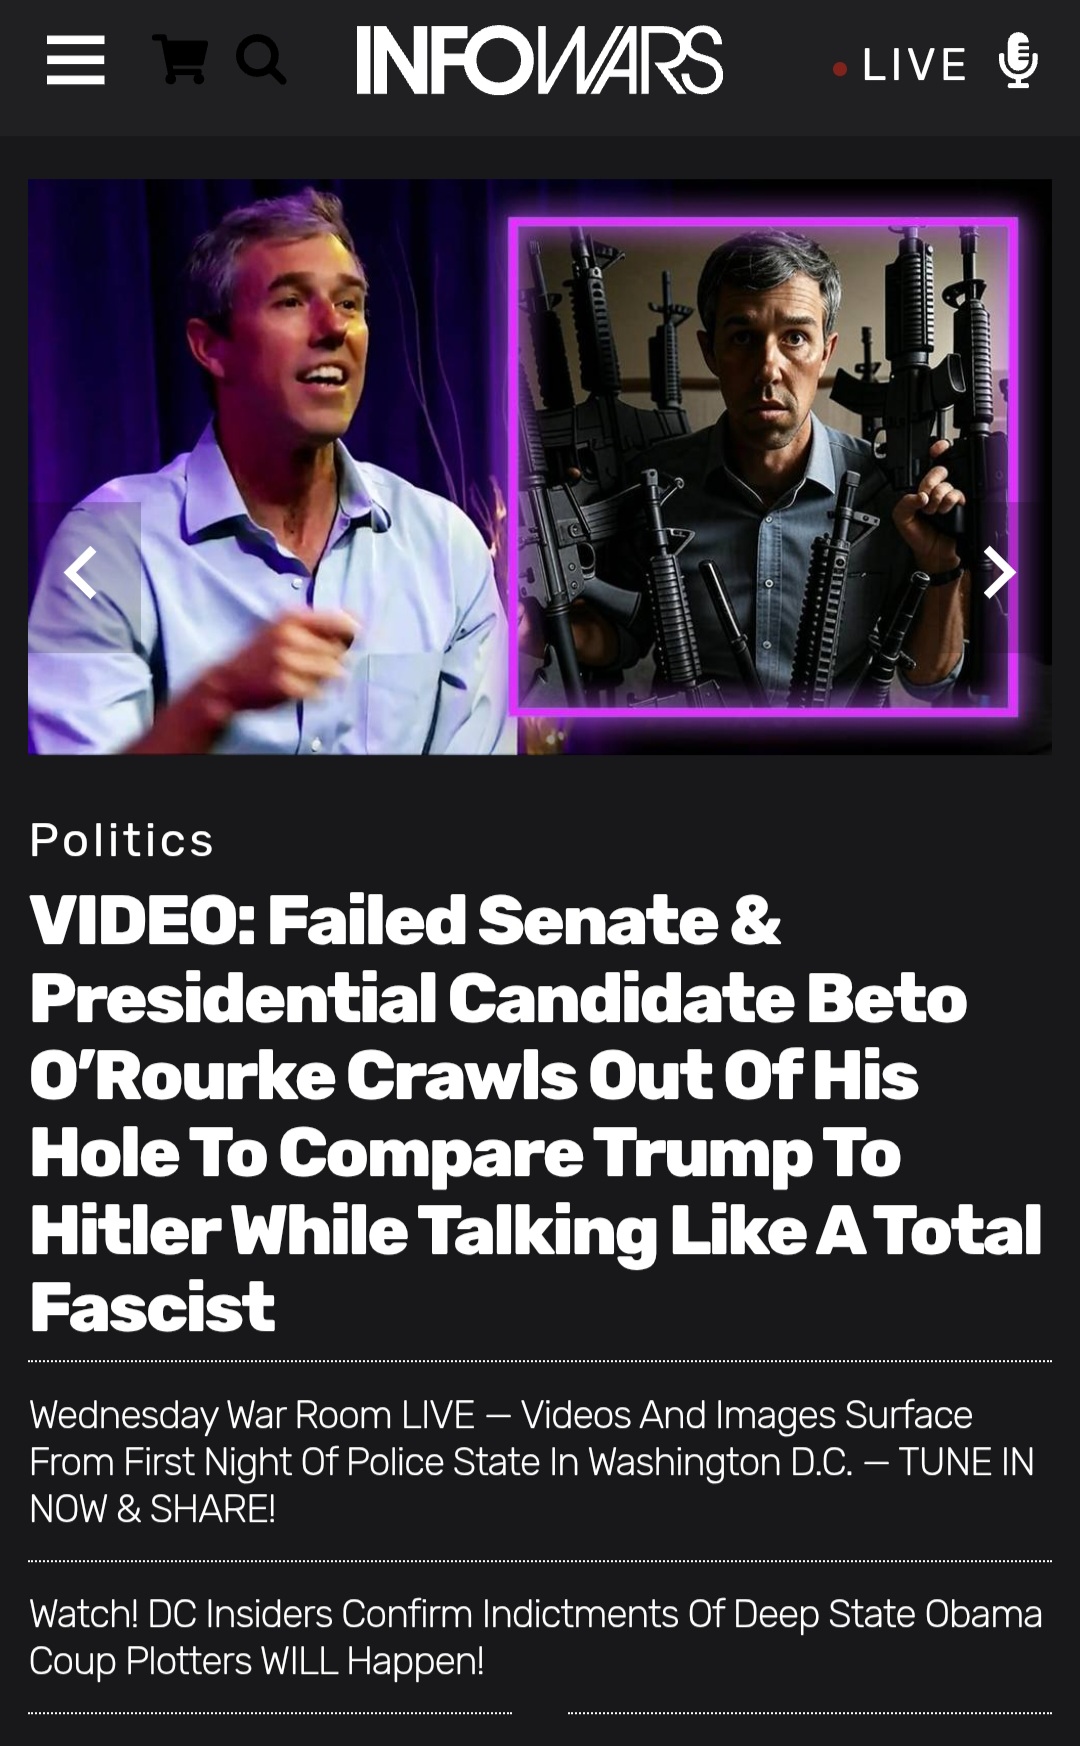Tap the magnifying glass search icon
Viewport: 1080px width, 1746px height.
pyautogui.click(x=261, y=60)
